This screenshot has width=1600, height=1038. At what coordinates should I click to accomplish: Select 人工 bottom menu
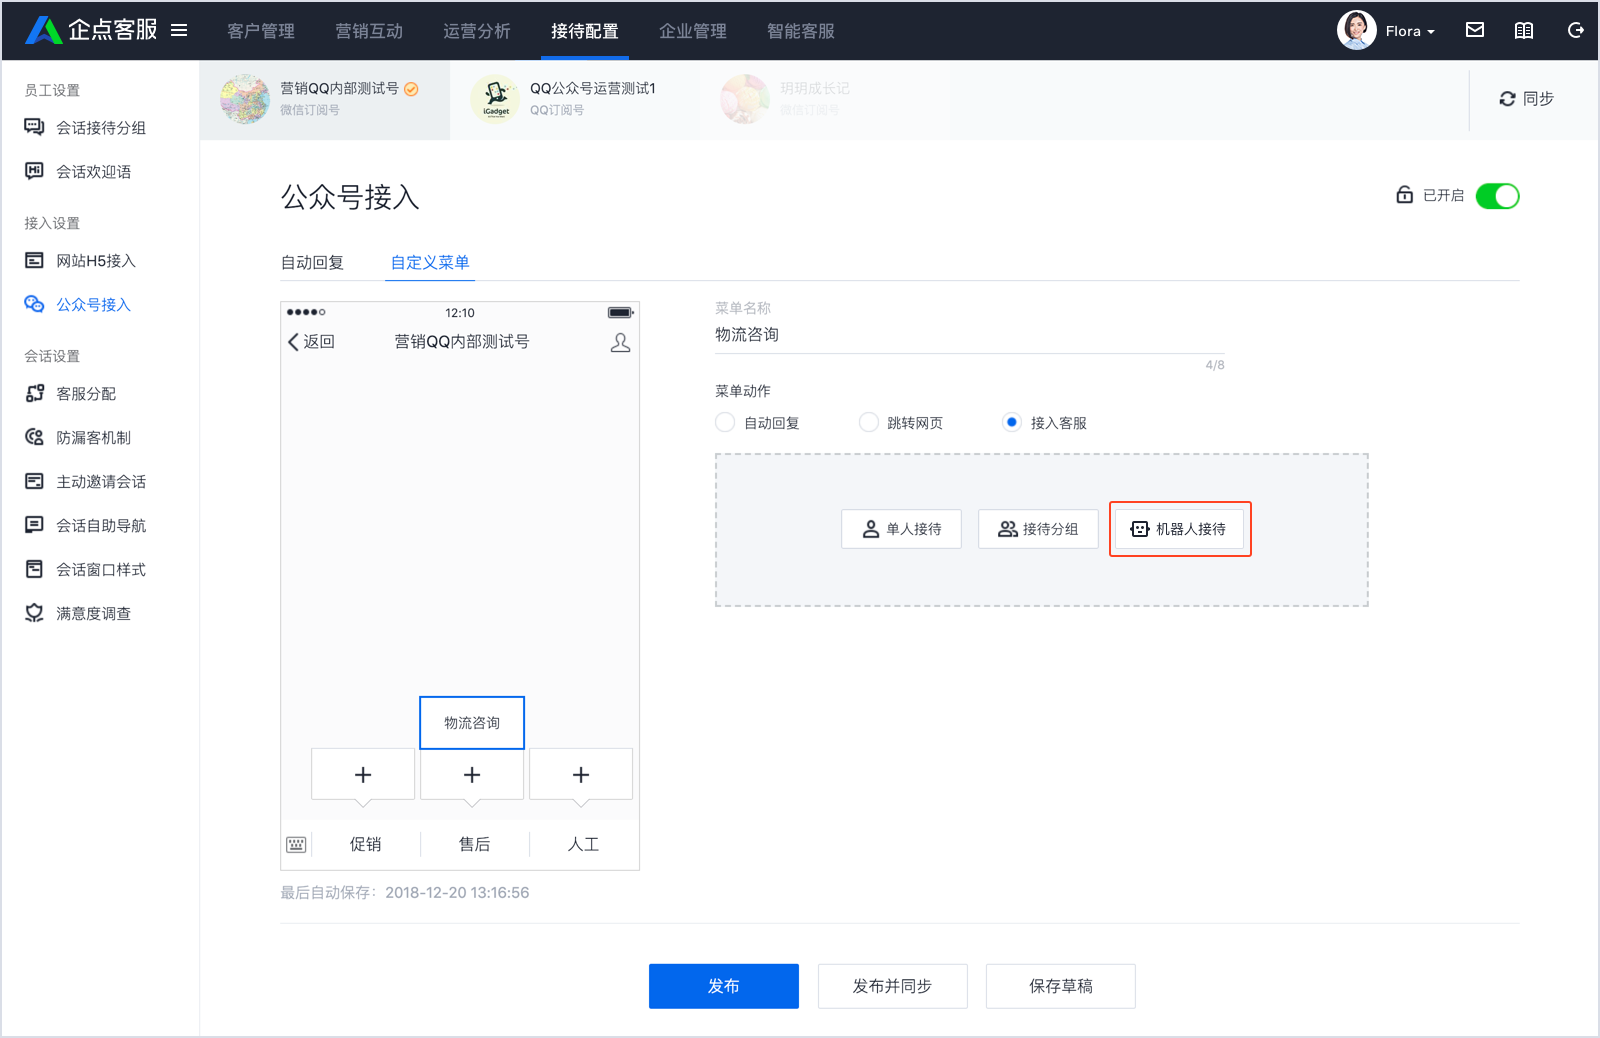pos(584,844)
